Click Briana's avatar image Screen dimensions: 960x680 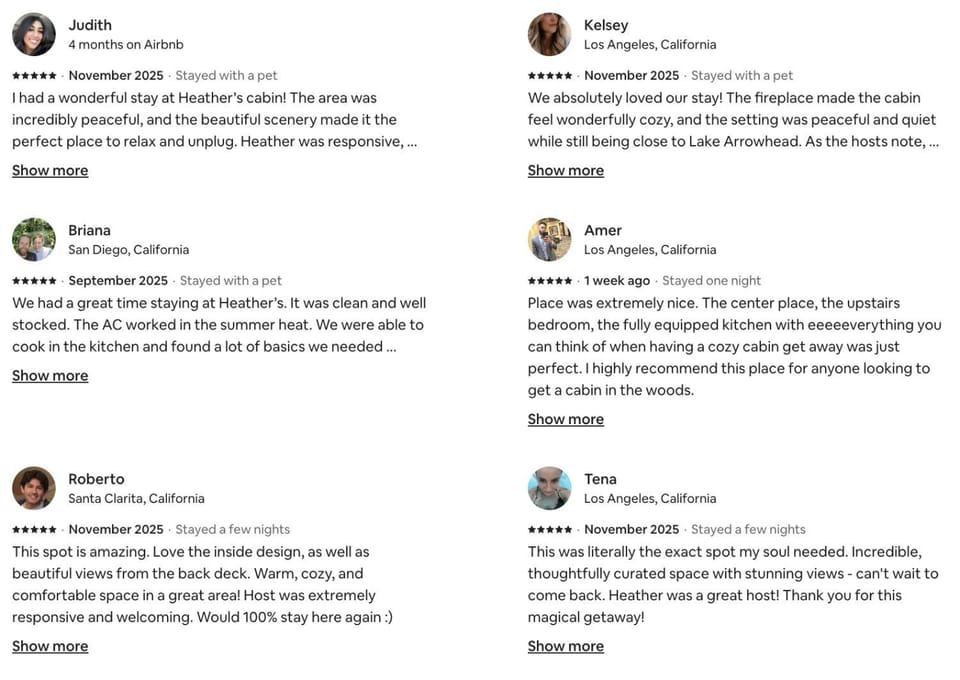pyautogui.click(x=34, y=239)
